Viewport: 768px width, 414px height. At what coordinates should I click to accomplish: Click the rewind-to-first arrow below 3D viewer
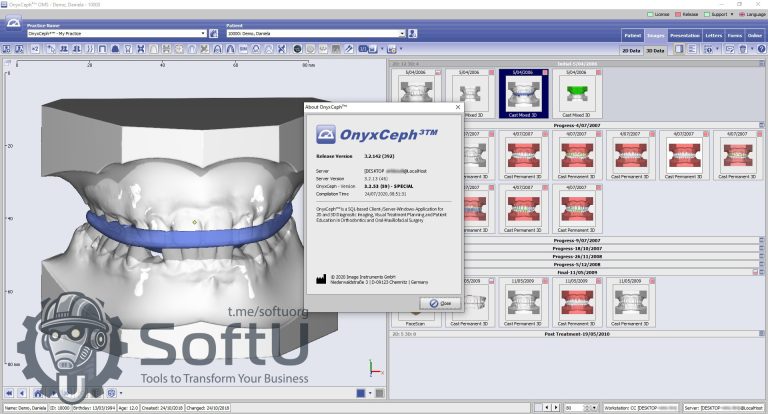[9, 393]
